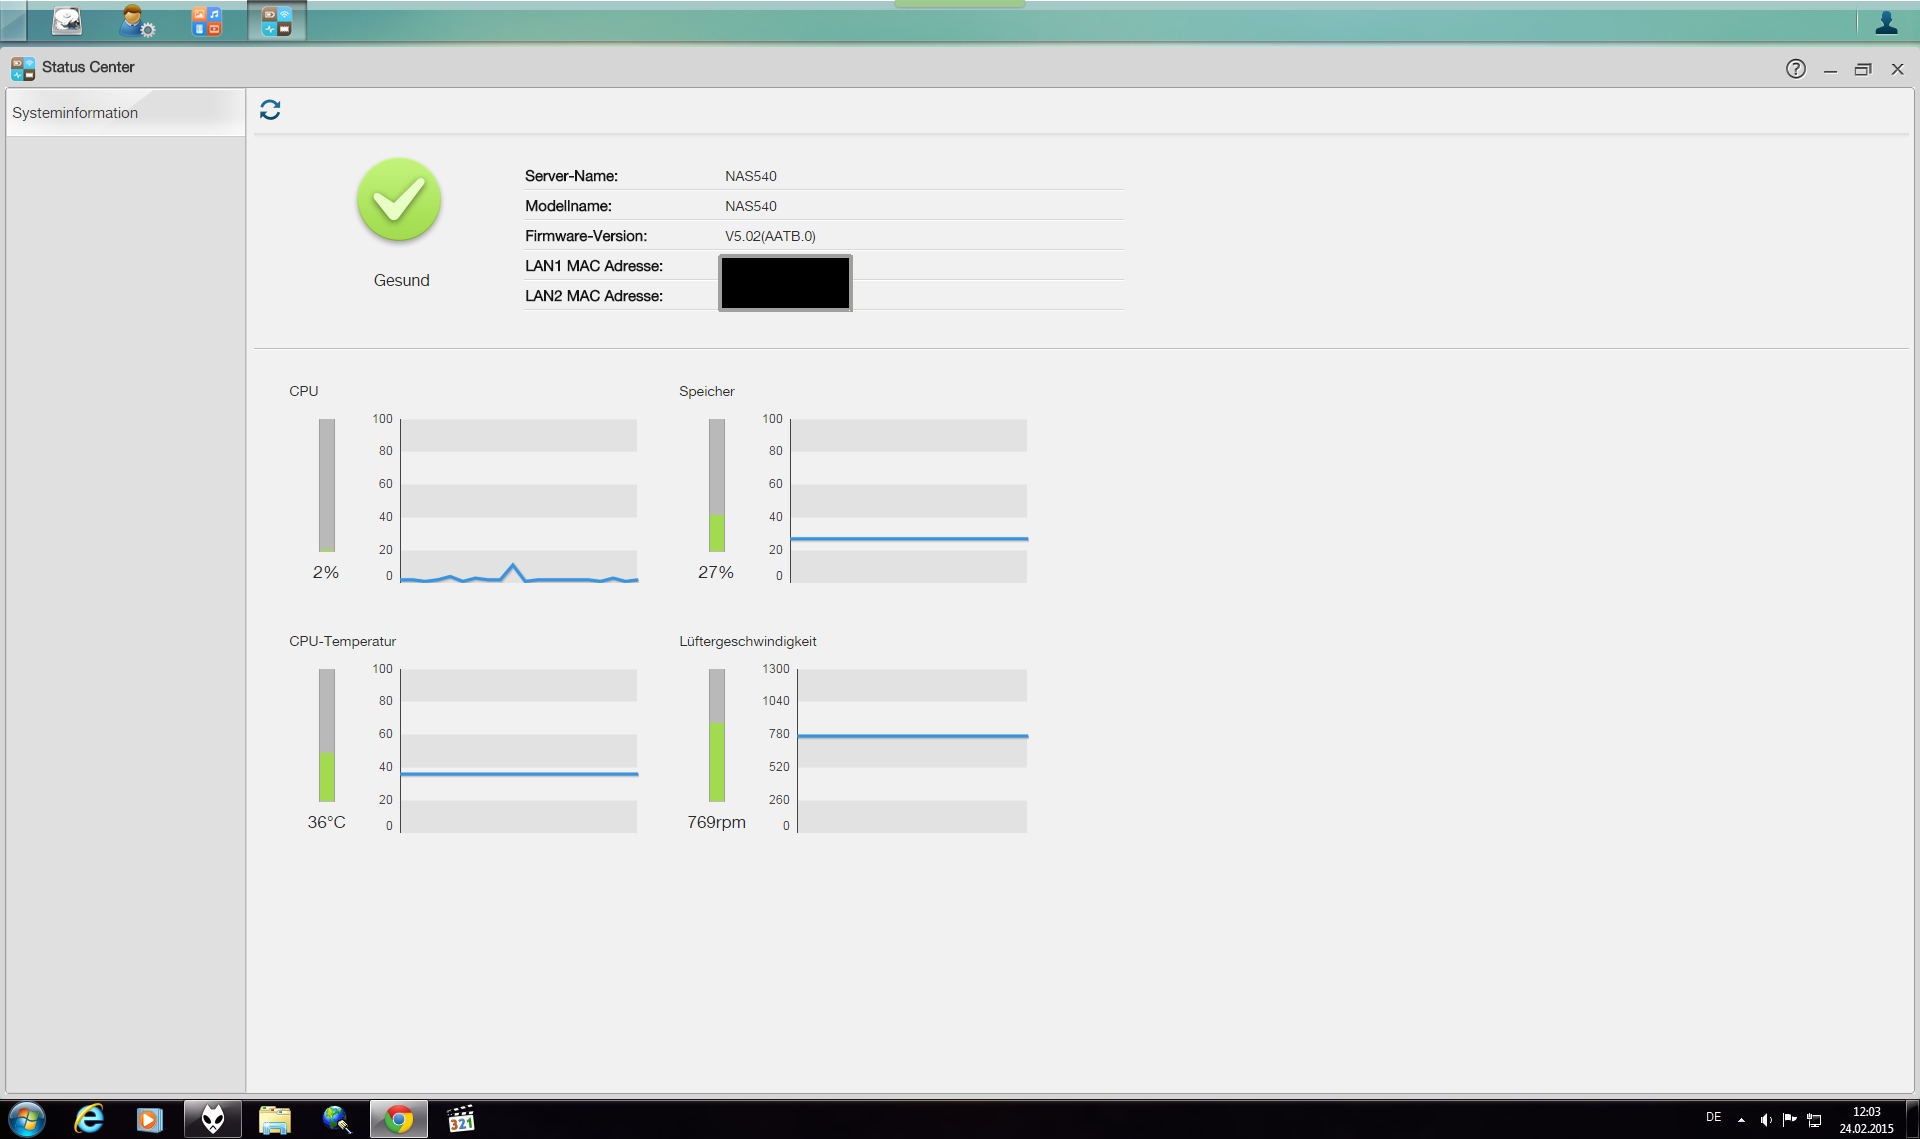Click the Show Desktop corner button
Image resolution: width=1920 pixels, height=1139 pixels.
point(1913,1119)
